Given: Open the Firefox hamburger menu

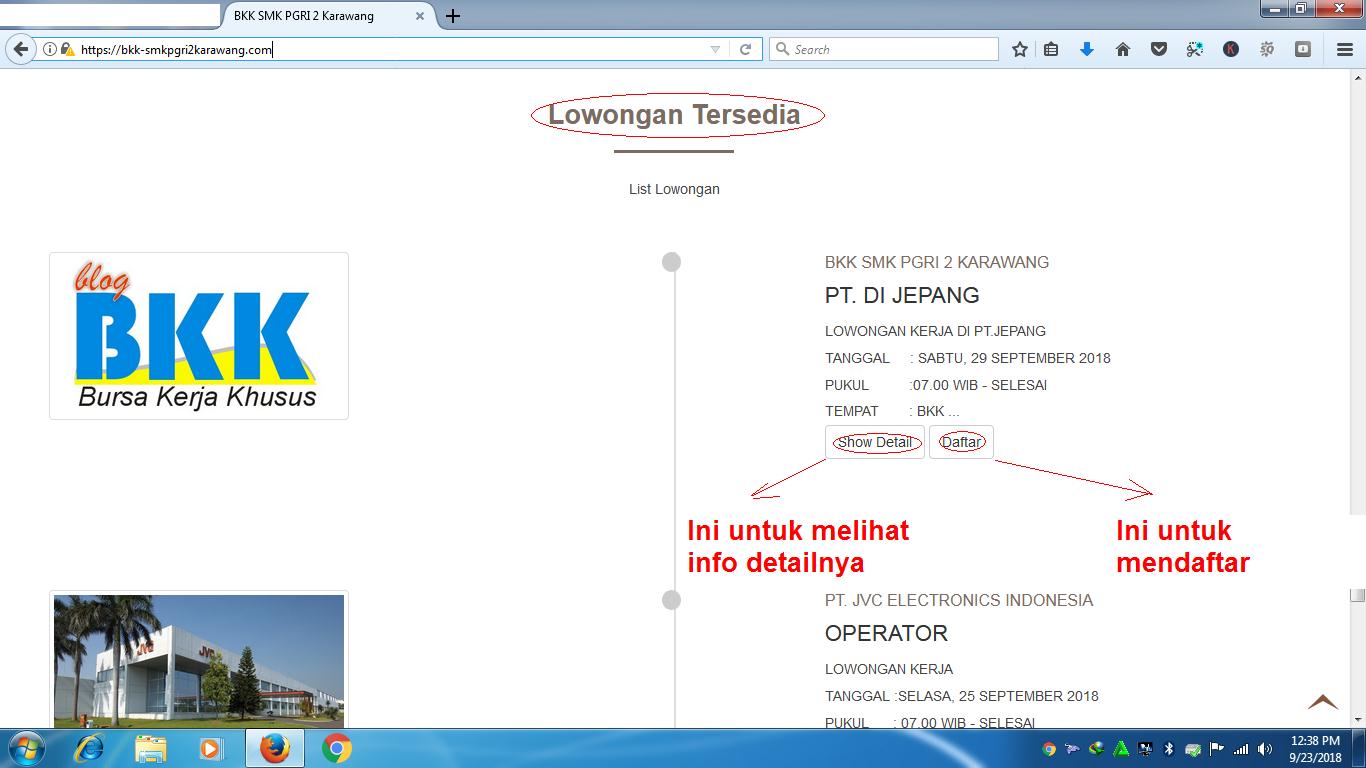Looking at the screenshot, I should pos(1345,49).
